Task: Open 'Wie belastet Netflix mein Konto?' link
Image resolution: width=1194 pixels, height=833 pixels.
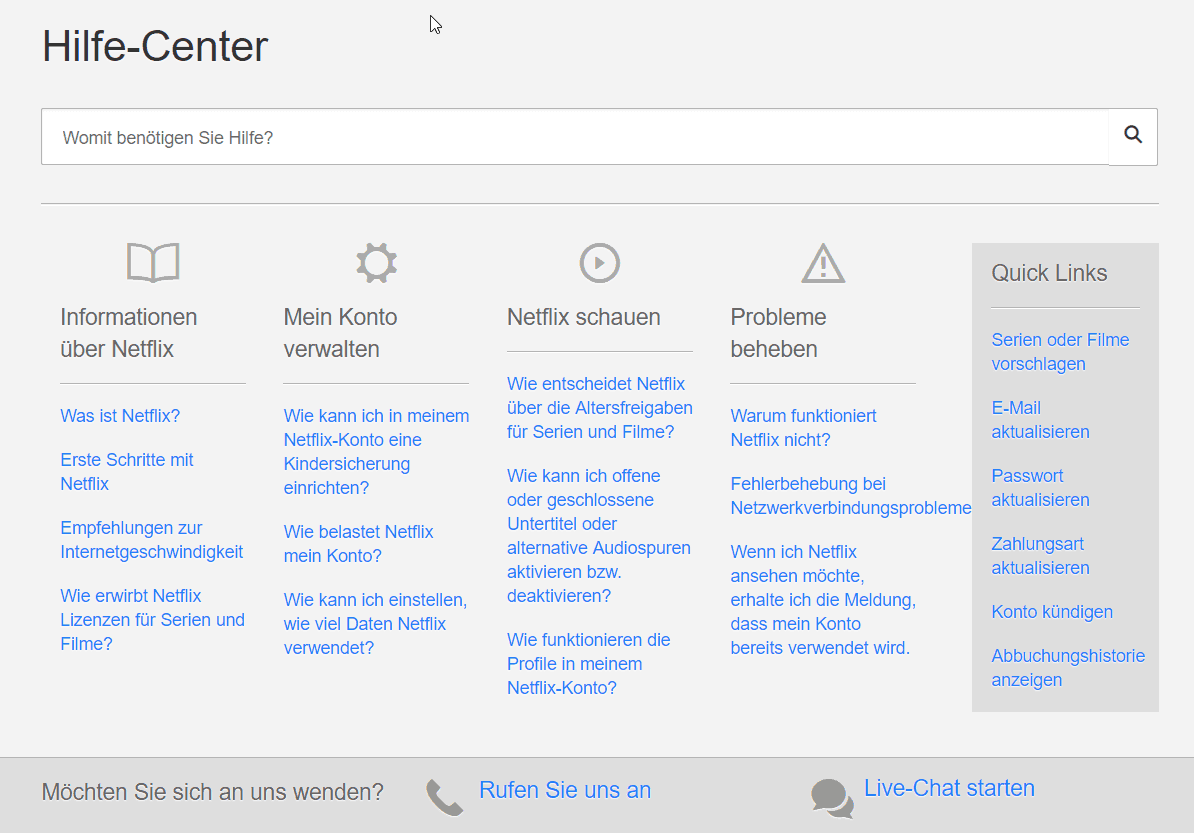Action: pos(358,544)
